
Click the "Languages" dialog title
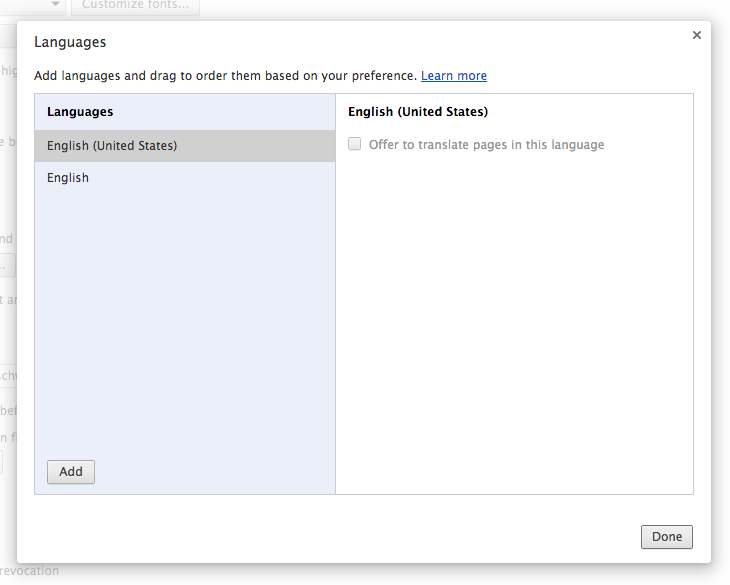(x=70, y=42)
